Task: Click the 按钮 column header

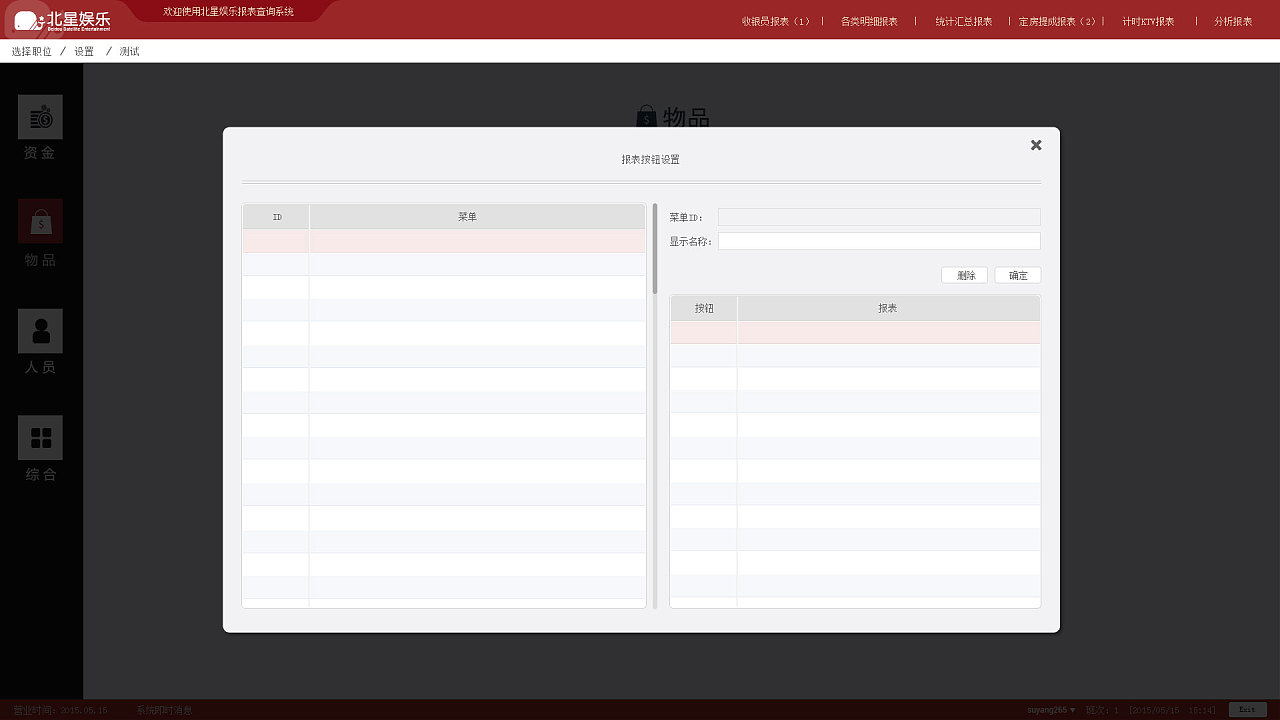Action: click(704, 308)
